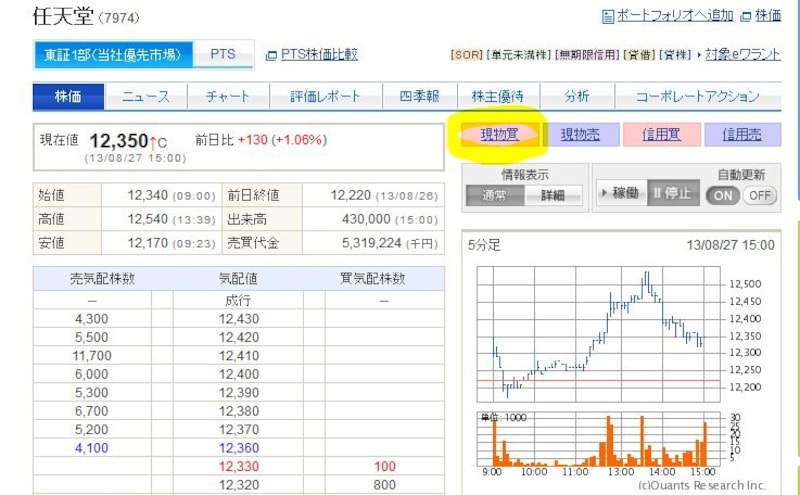This screenshot has width=800, height=495.
Task: Open the 株価 tab
Action: point(68,96)
